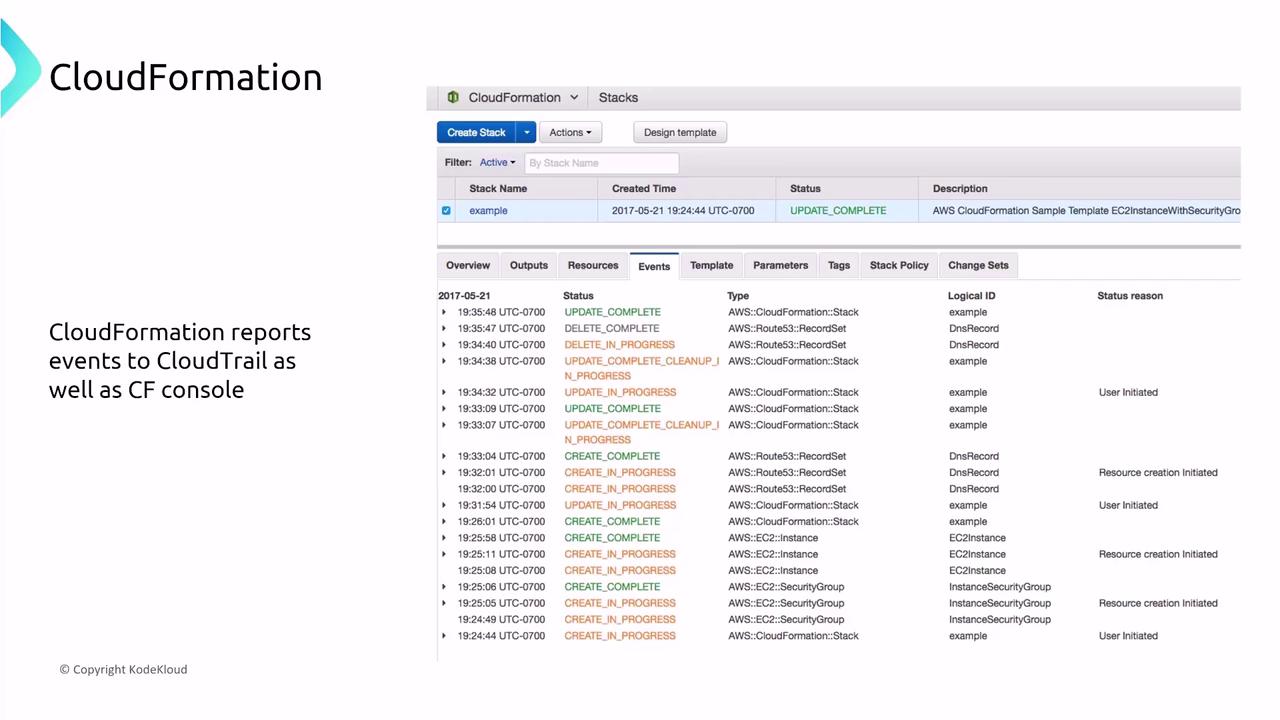Screen dimensions: 1280x720
Task: Click the AWS CloudFormation Sample Template description
Action: pyautogui.click(x=1086, y=211)
